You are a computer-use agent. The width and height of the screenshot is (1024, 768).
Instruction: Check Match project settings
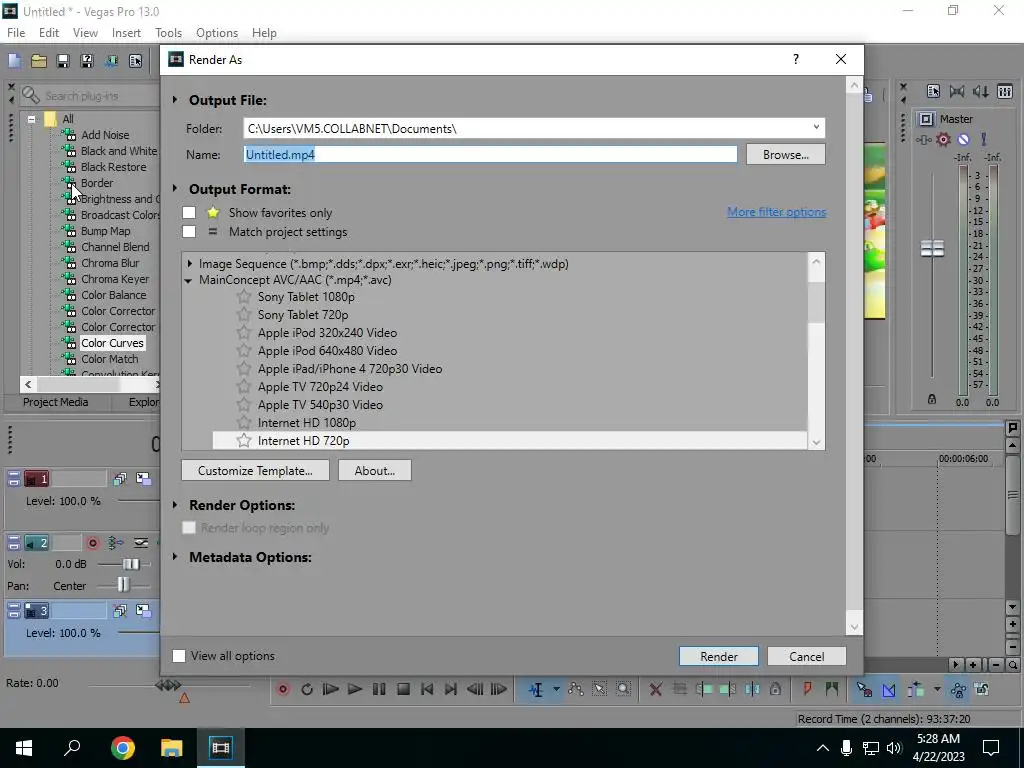click(x=189, y=232)
